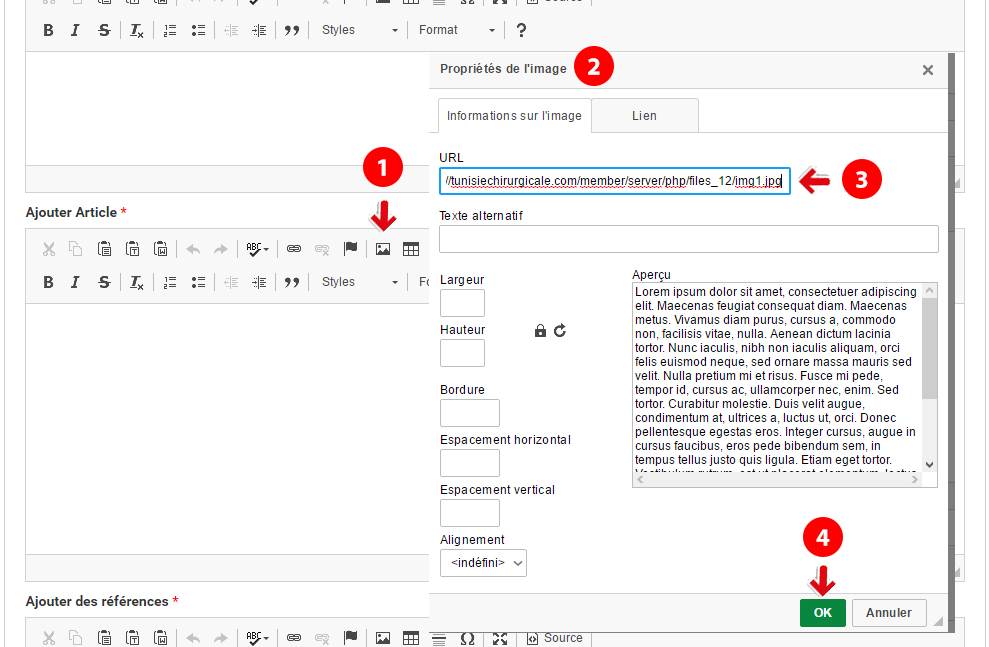The image size is (989, 647).
Task: Apply bold in Ajouter Article editor
Action: (x=48, y=282)
